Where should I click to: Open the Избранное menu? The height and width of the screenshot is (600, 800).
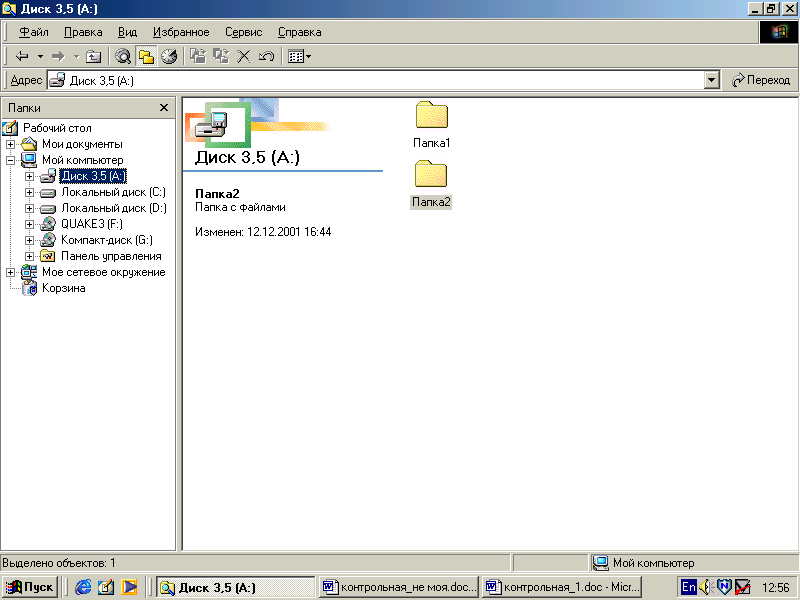(181, 32)
